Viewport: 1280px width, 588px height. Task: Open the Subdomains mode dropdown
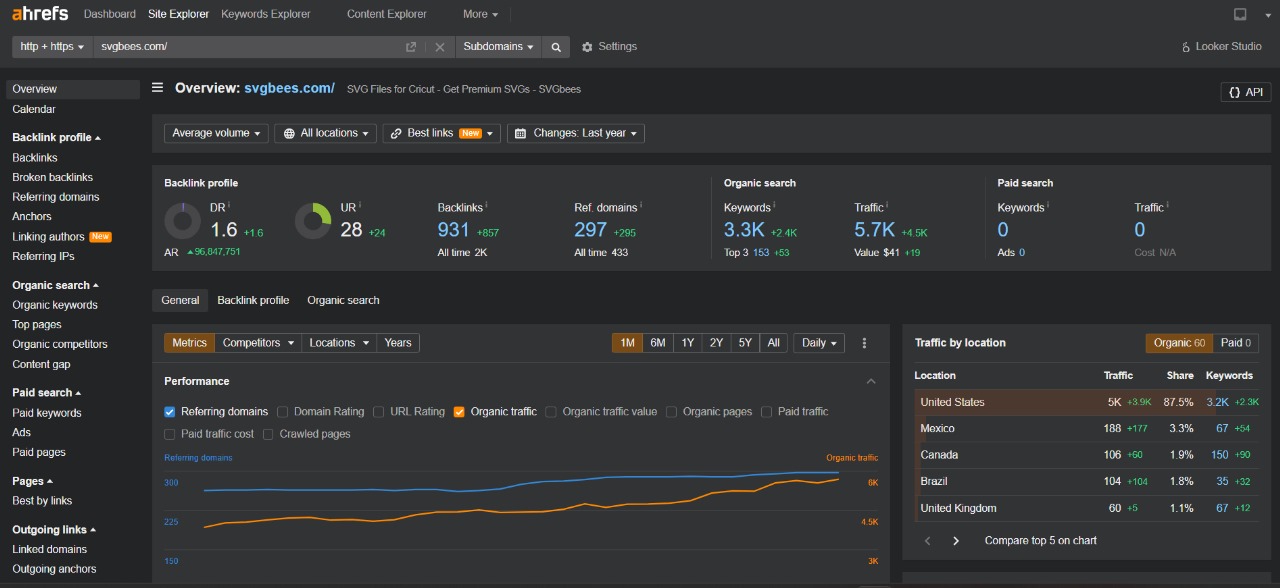pos(500,47)
